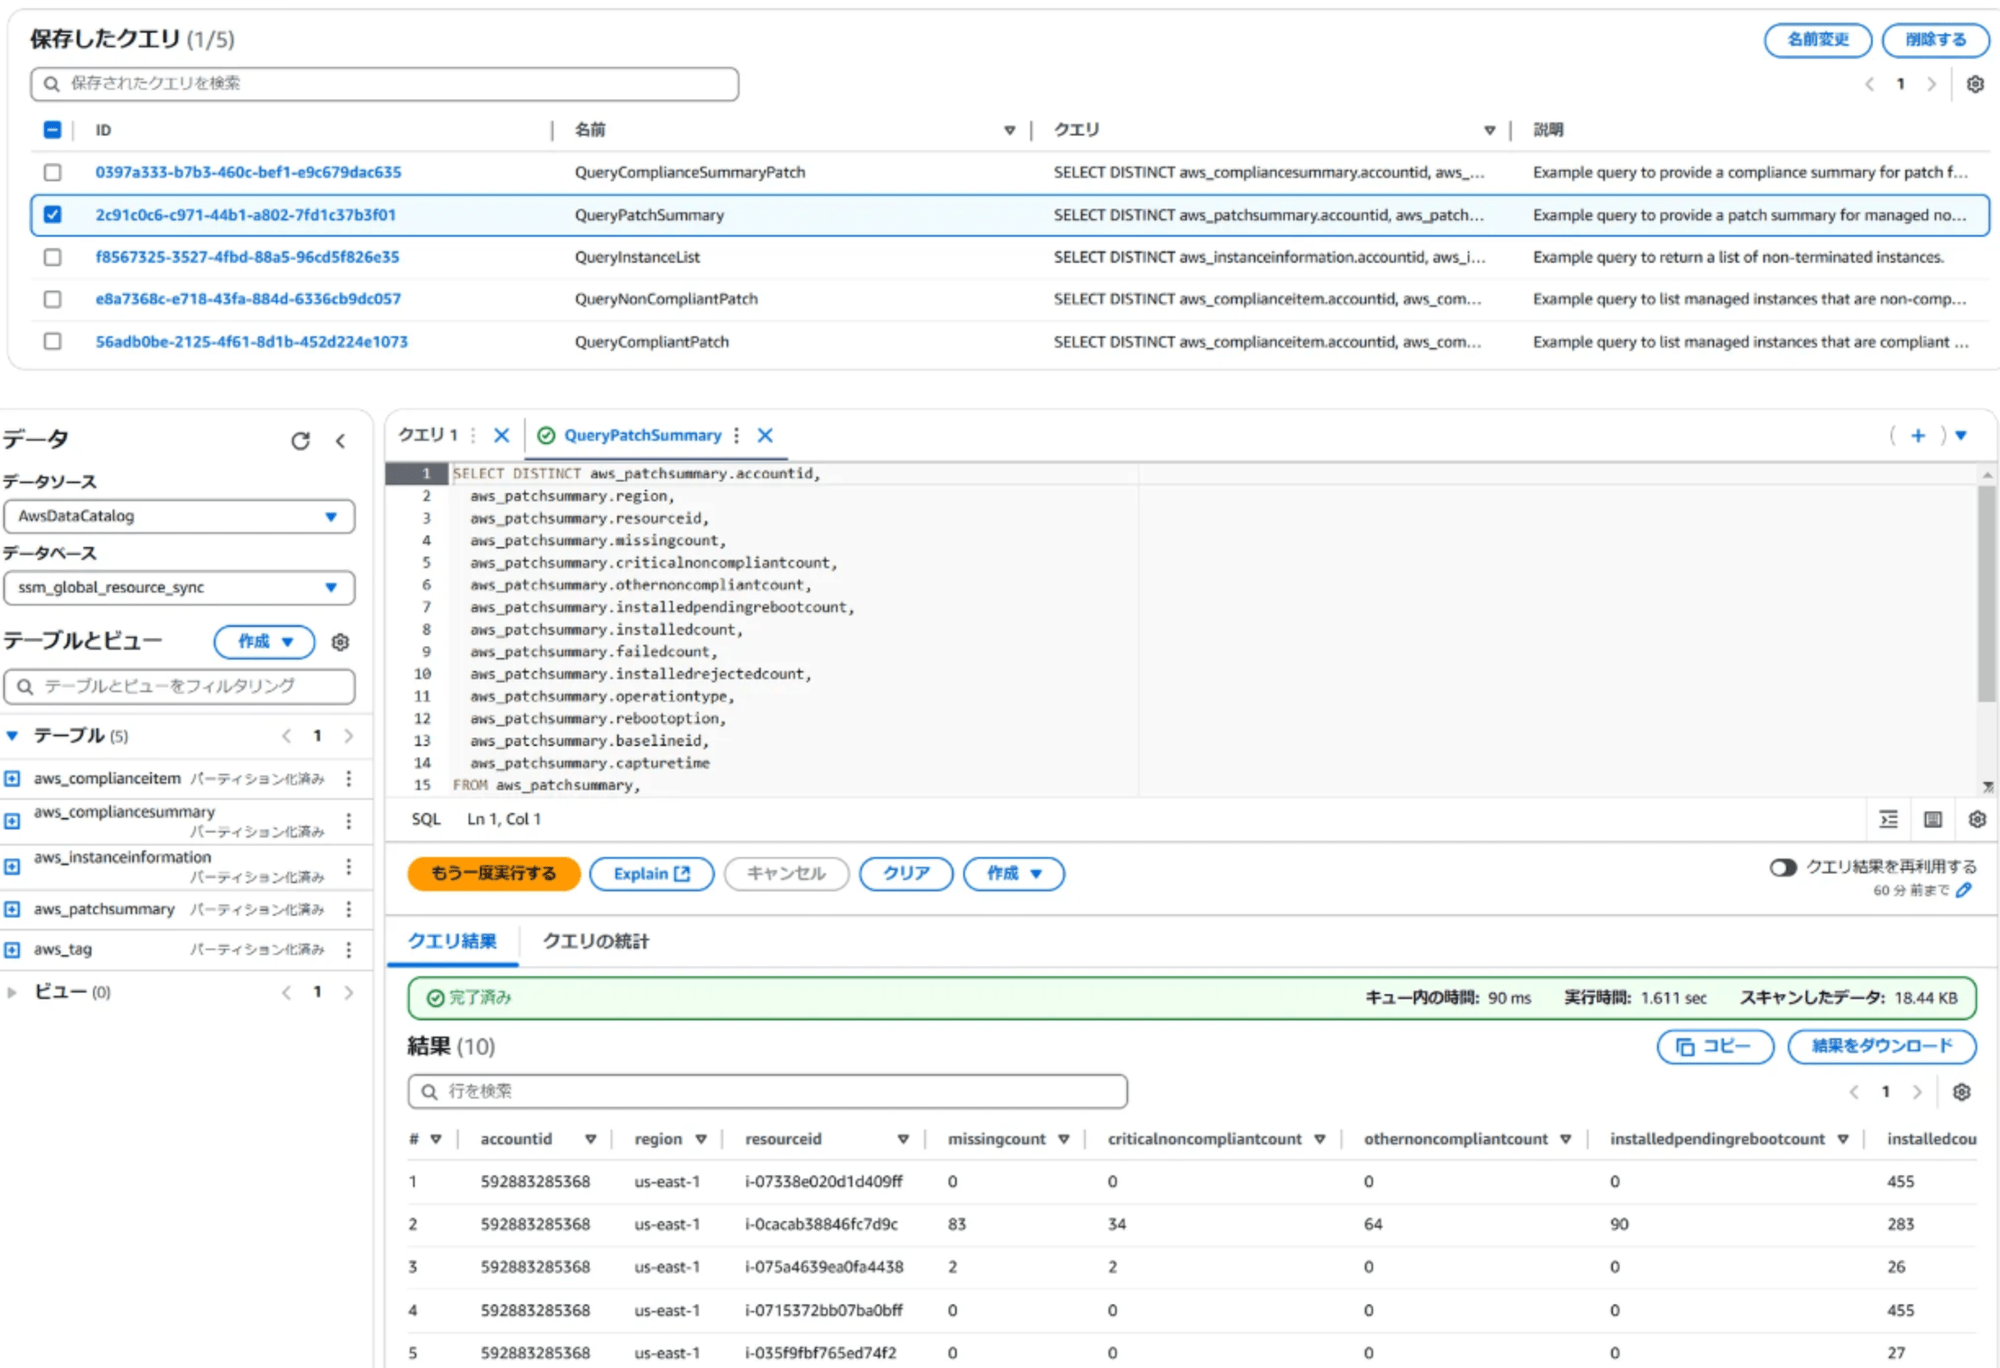Sort saved queries by 名前 column
The height and width of the screenshot is (1368, 2000).
coord(1009,130)
